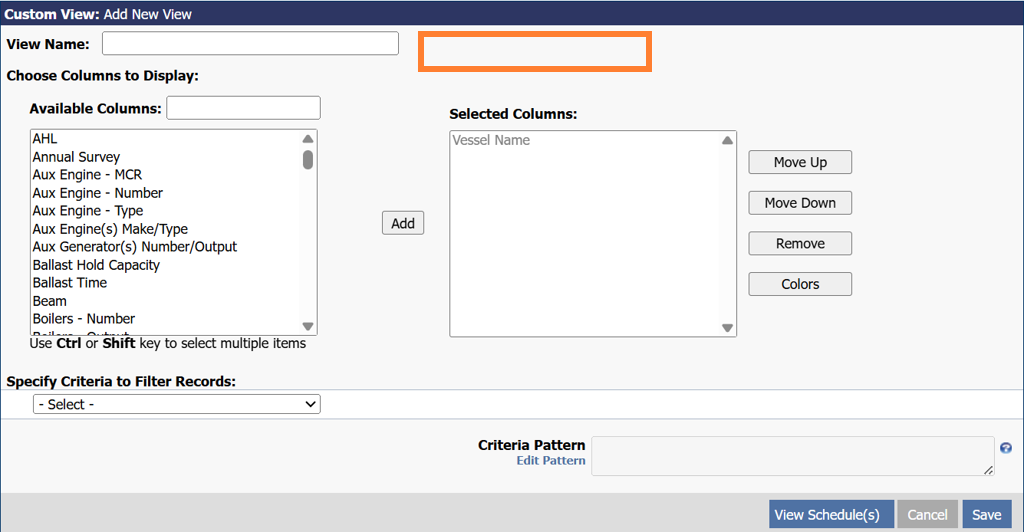Image resolution: width=1024 pixels, height=532 pixels.
Task: Click the Available Columns search box
Action: pyautogui.click(x=243, y=108)
